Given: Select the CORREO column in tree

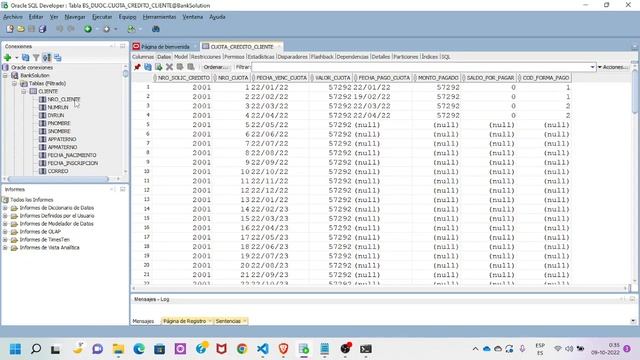Looking at the screenshot, I should 58,171.
